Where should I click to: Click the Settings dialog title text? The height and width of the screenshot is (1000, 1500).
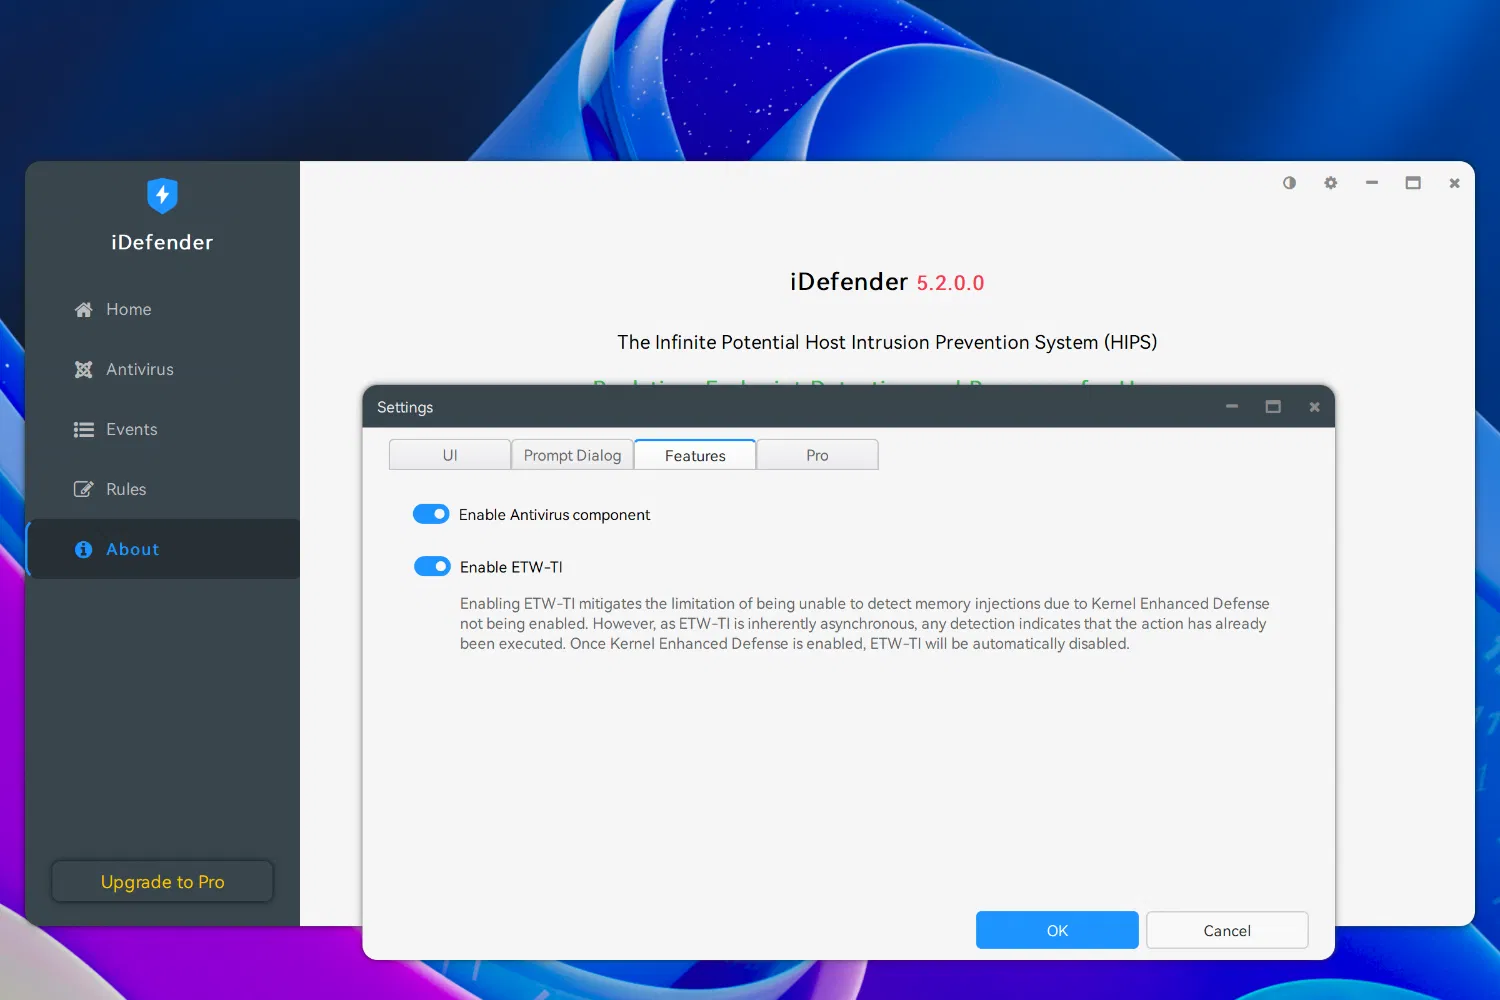pyautogui.click(x=405, y=407)
